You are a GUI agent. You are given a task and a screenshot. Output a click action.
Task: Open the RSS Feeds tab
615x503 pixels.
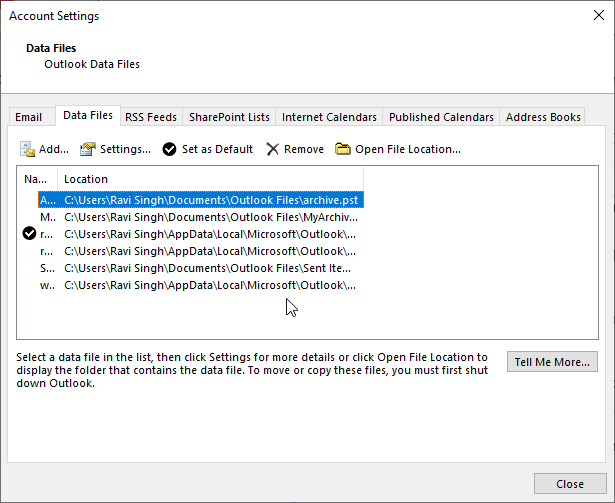click(150, 117)
